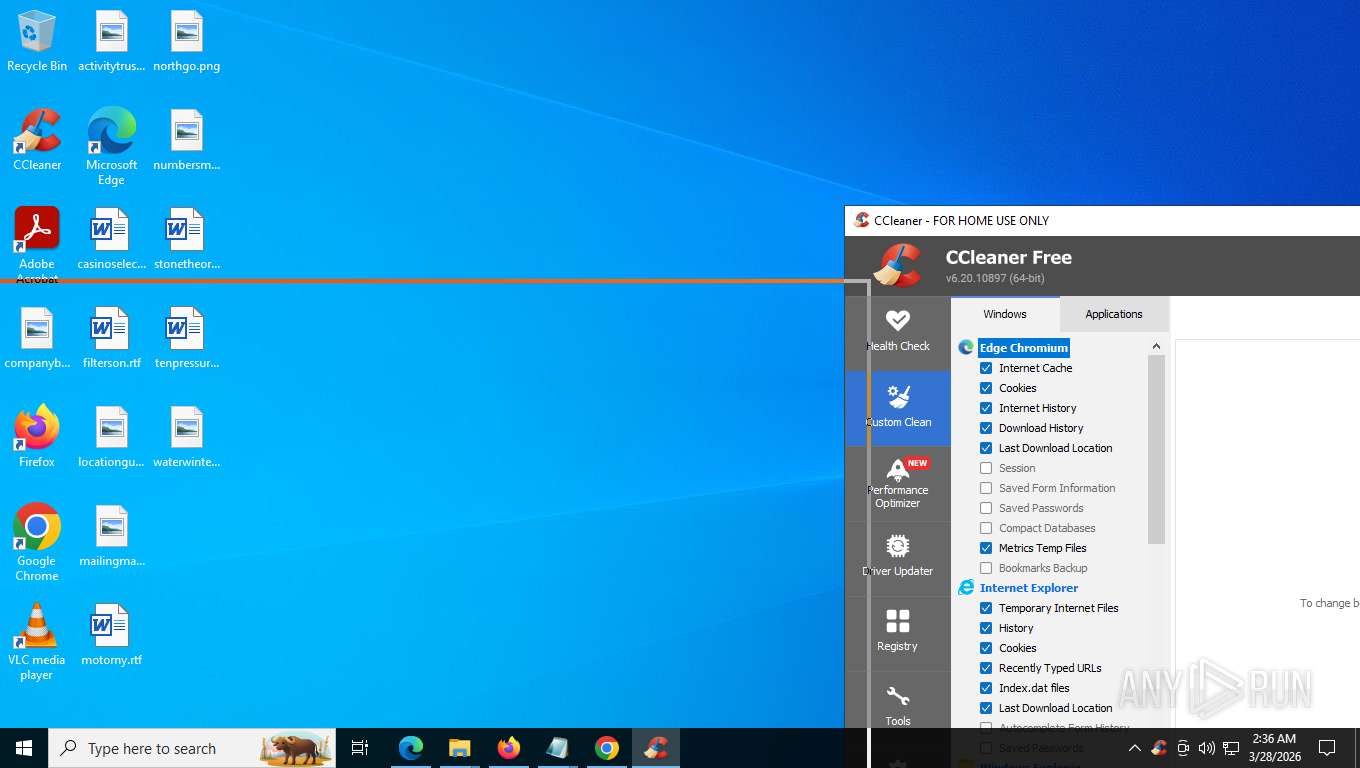Open Recycle Bin on desktop
This screenshot has height=768, width=1360.
click(37, 42)
